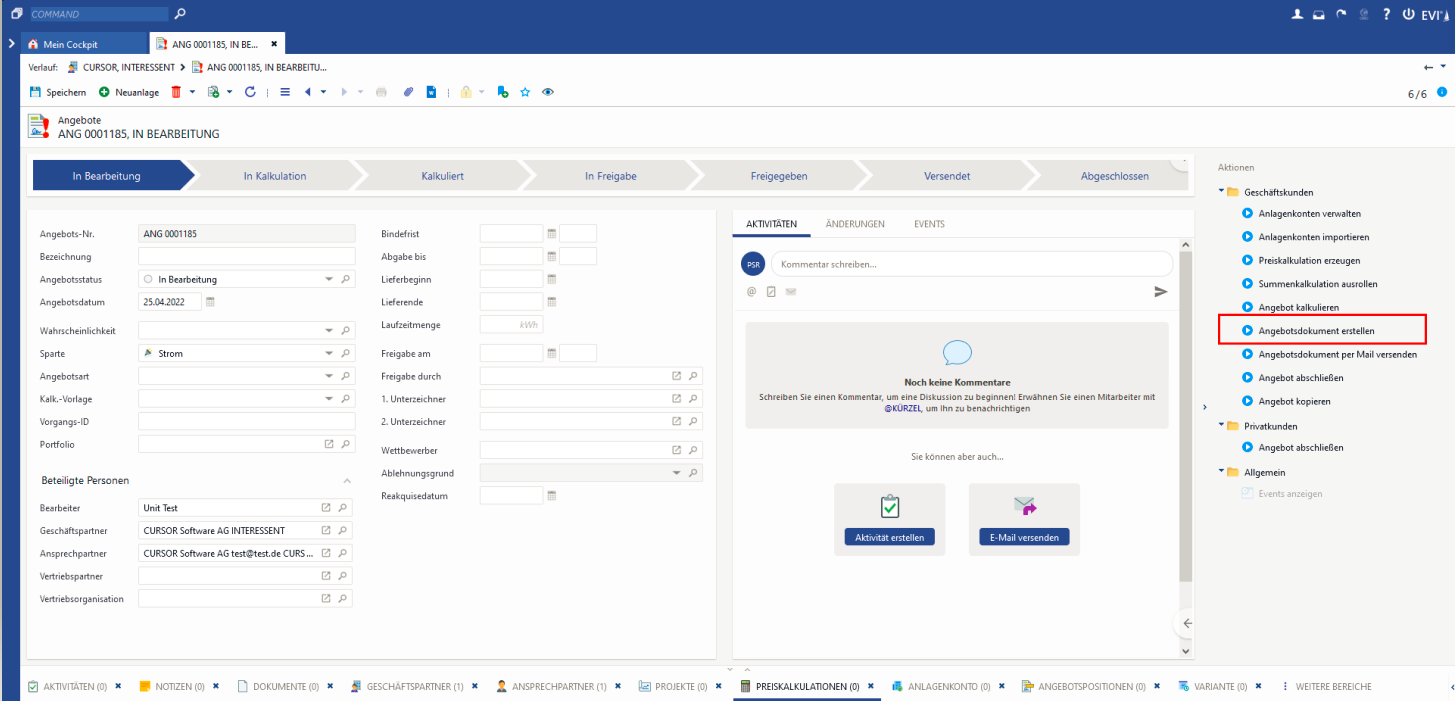Click the send comment arrow icon
This screenshot has width=1455, height=701.
coord(1160,292)
